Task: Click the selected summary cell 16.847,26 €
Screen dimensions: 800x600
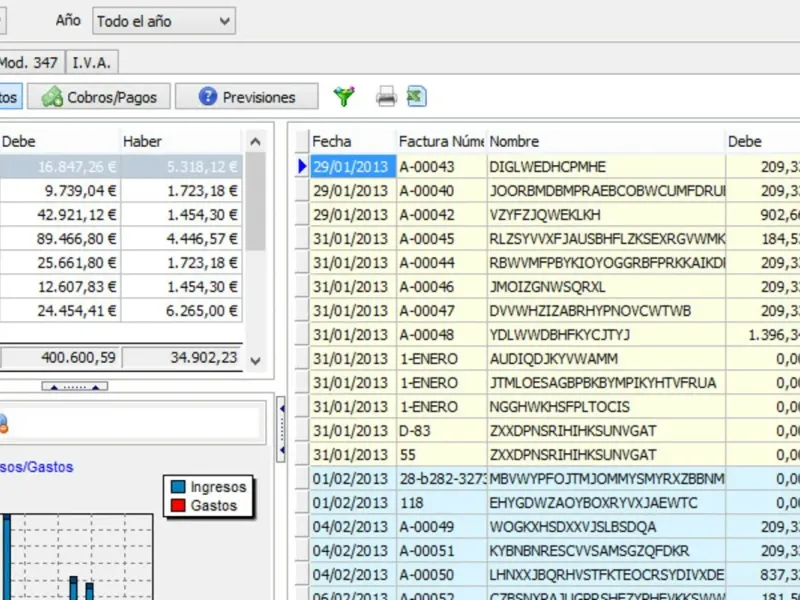Action: (x=60, y=167)
